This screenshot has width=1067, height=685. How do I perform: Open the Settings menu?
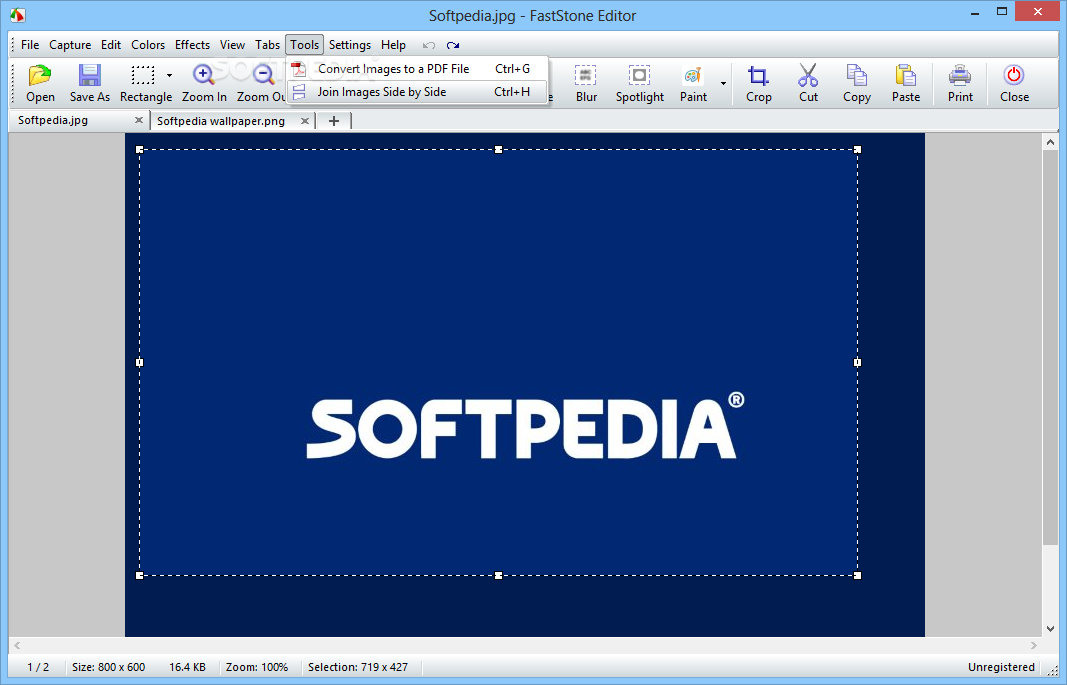pyautogui.click(x=350, y=45)
